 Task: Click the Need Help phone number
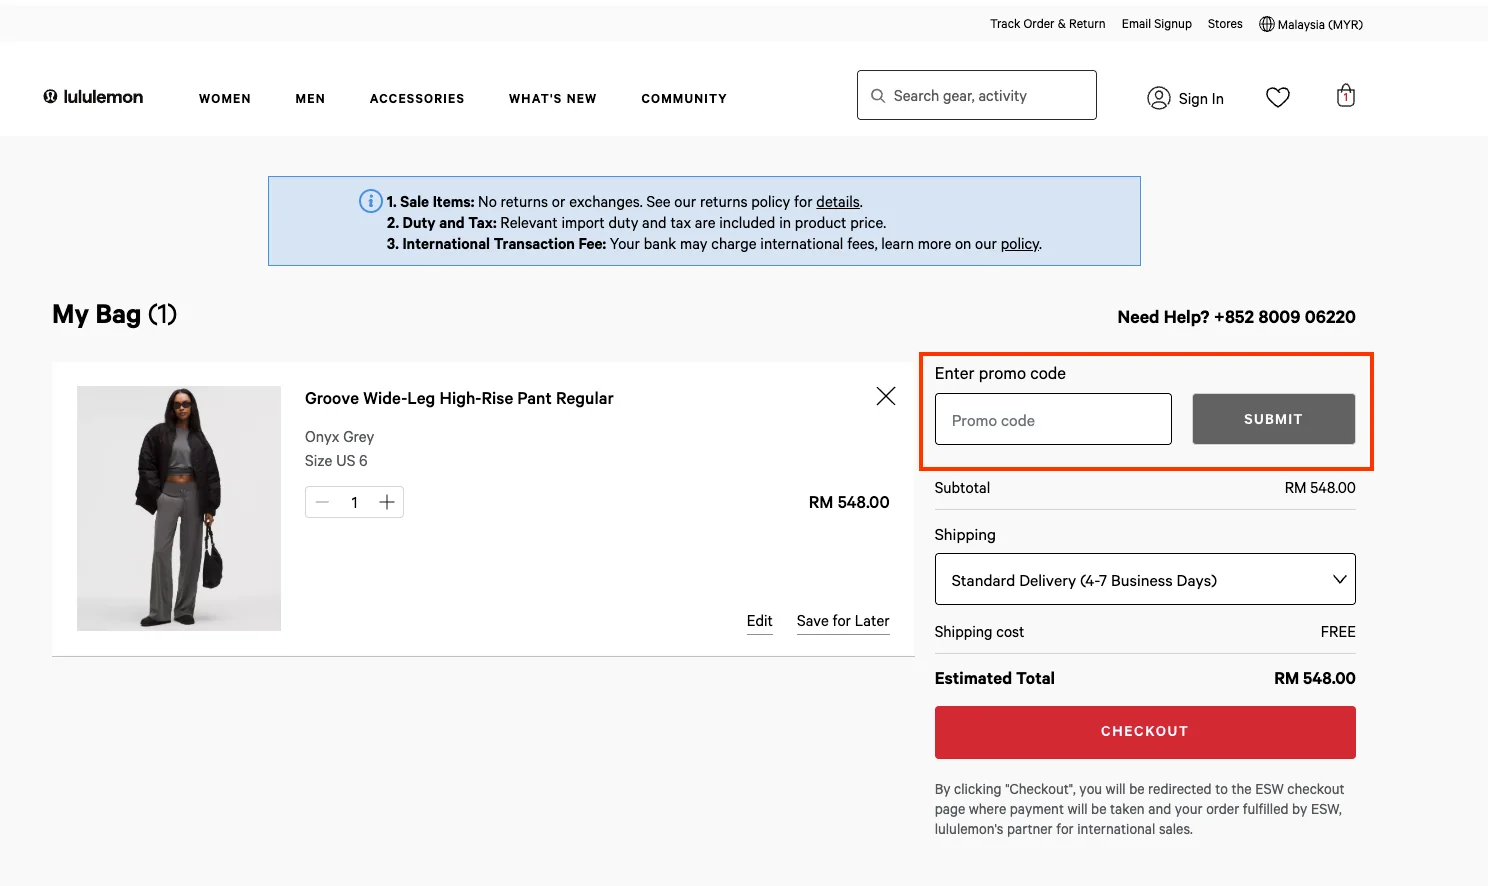(1285, 317)
